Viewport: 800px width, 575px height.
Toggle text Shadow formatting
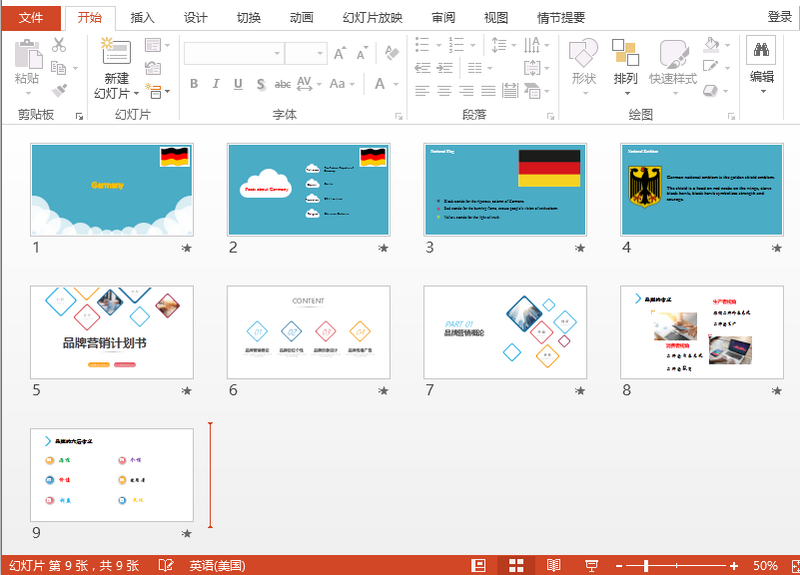click(x=261, y=84)
